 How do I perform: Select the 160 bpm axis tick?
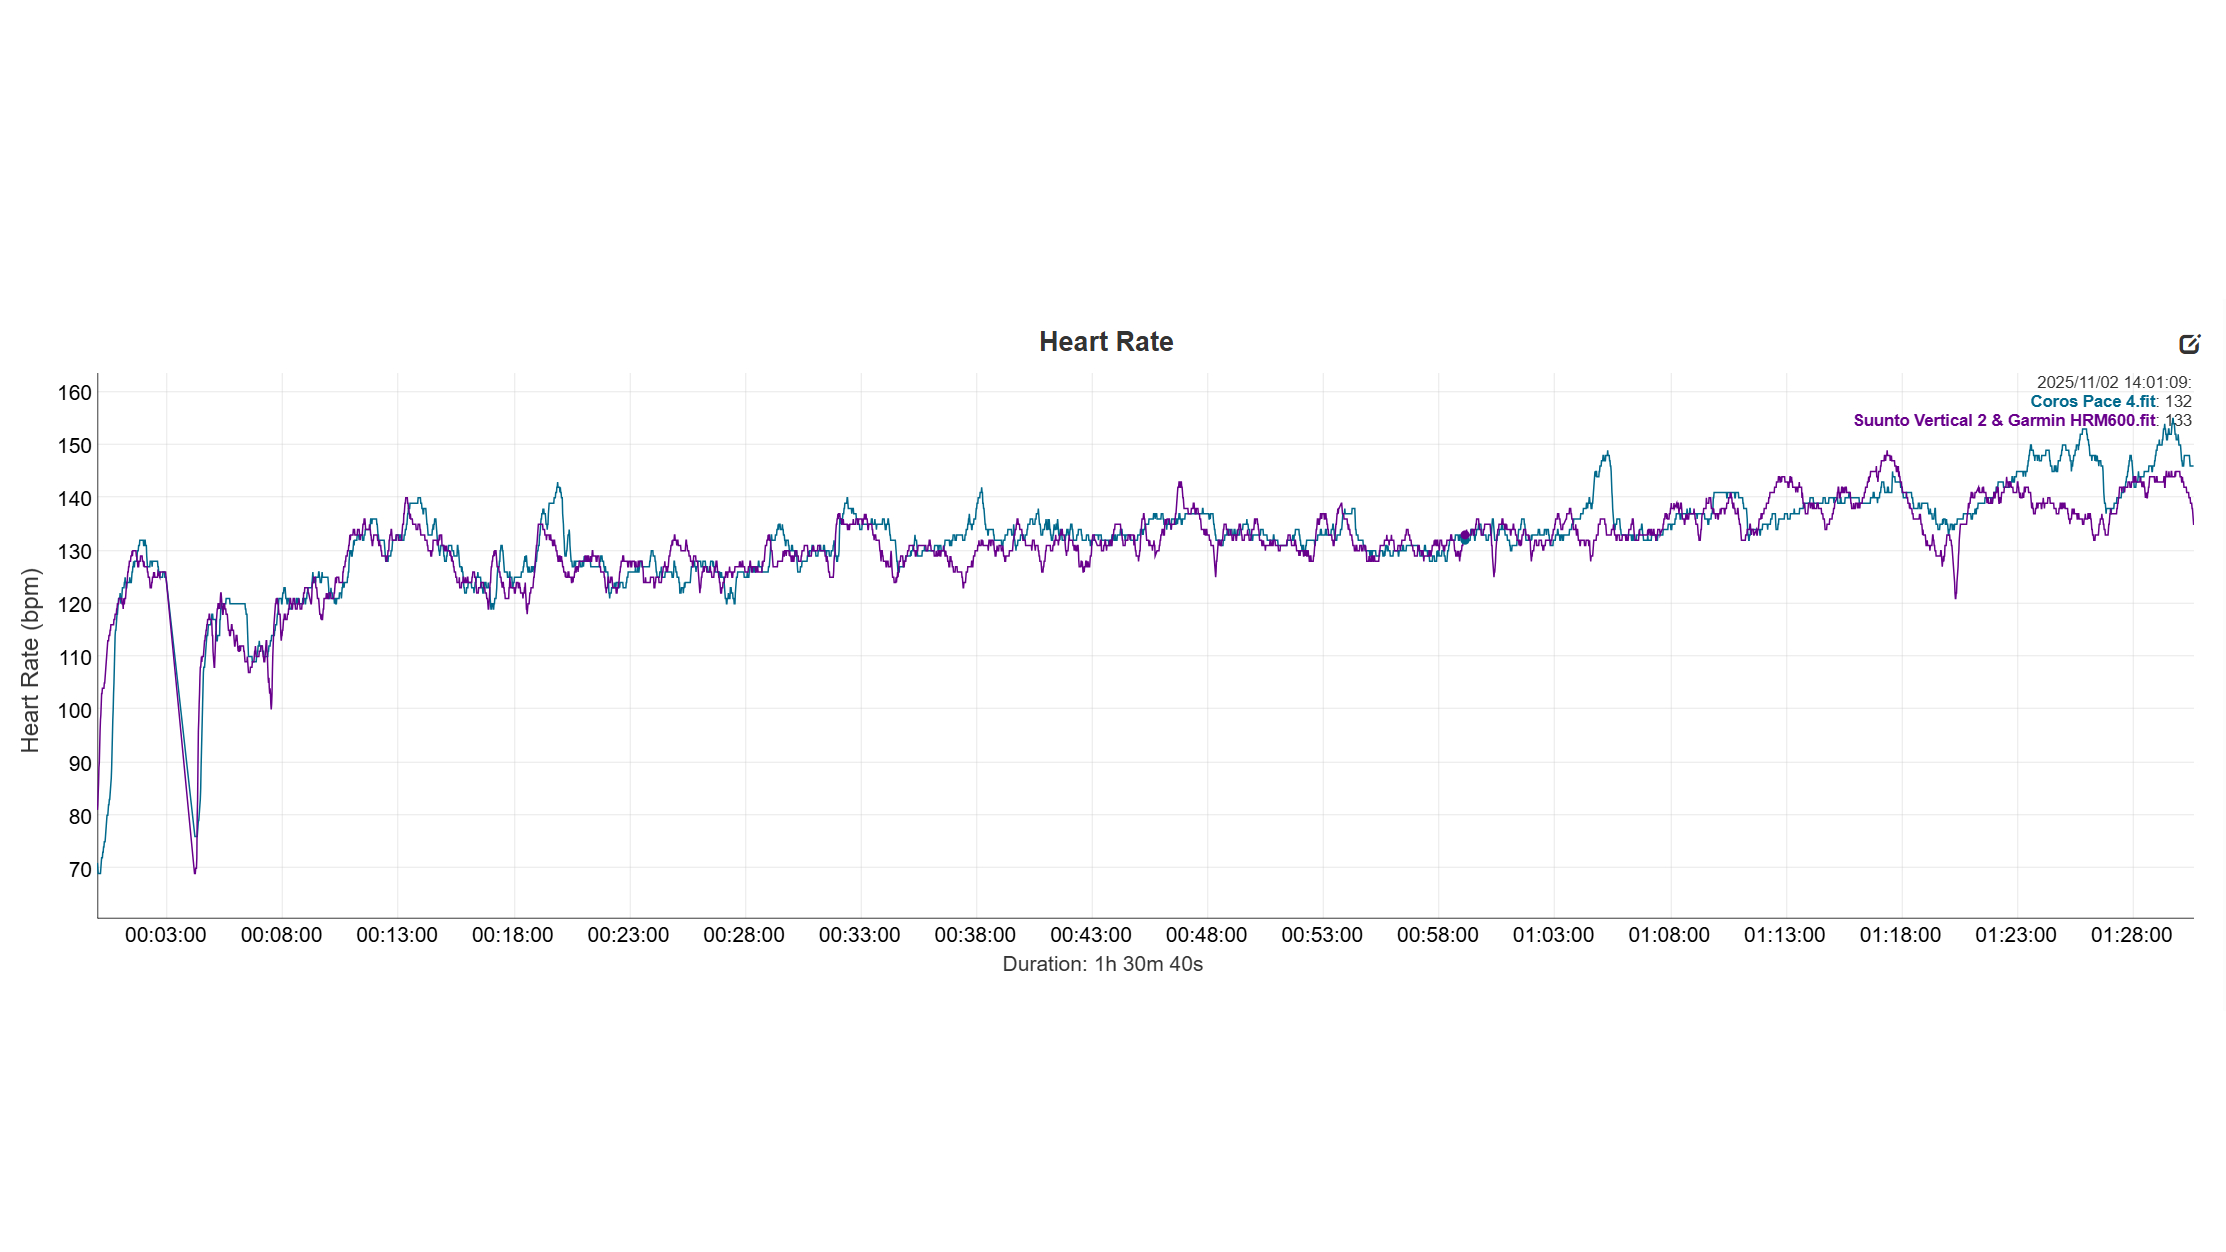(x=77, y=394)
